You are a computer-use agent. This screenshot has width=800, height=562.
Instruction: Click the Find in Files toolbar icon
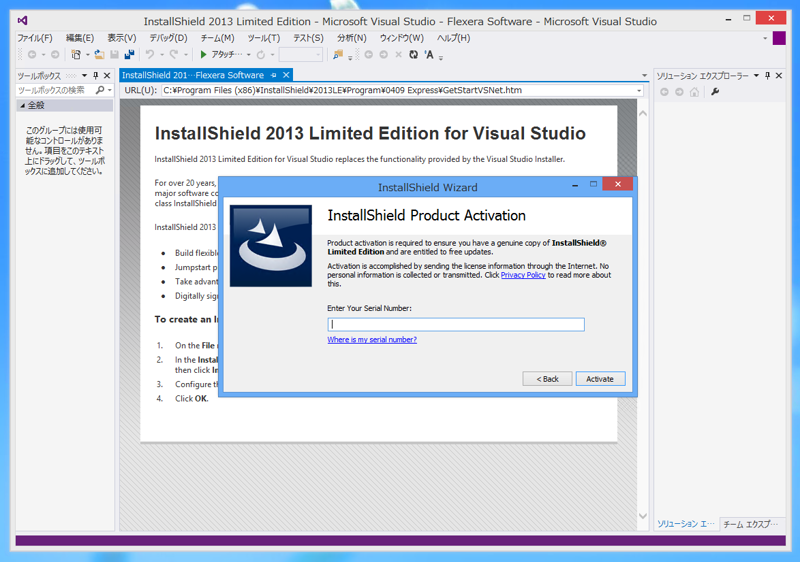pyautogui.click(x=337, y=55)
